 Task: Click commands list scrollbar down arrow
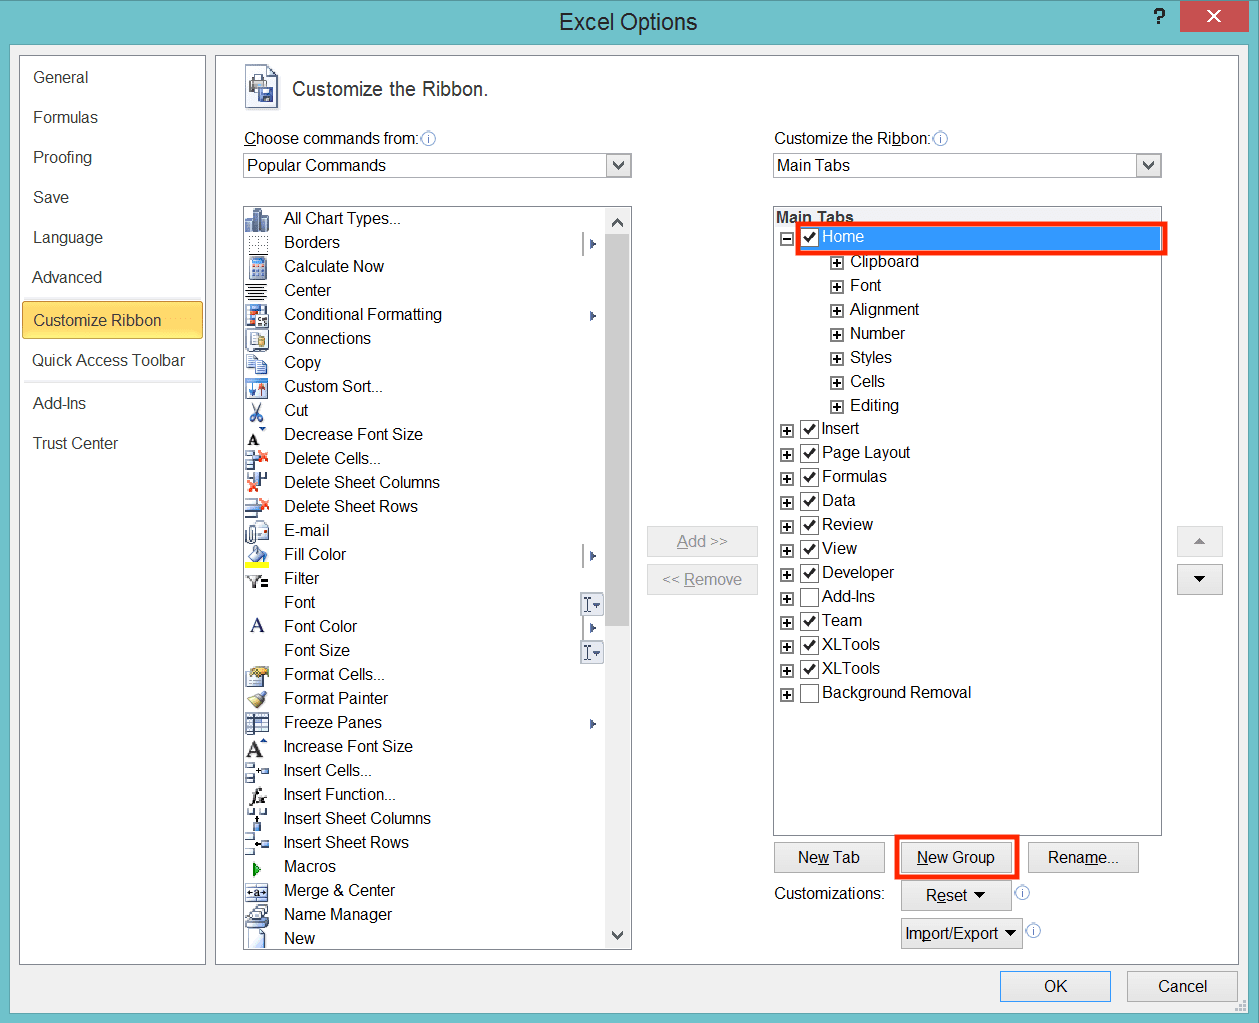(x=617, y=936)
